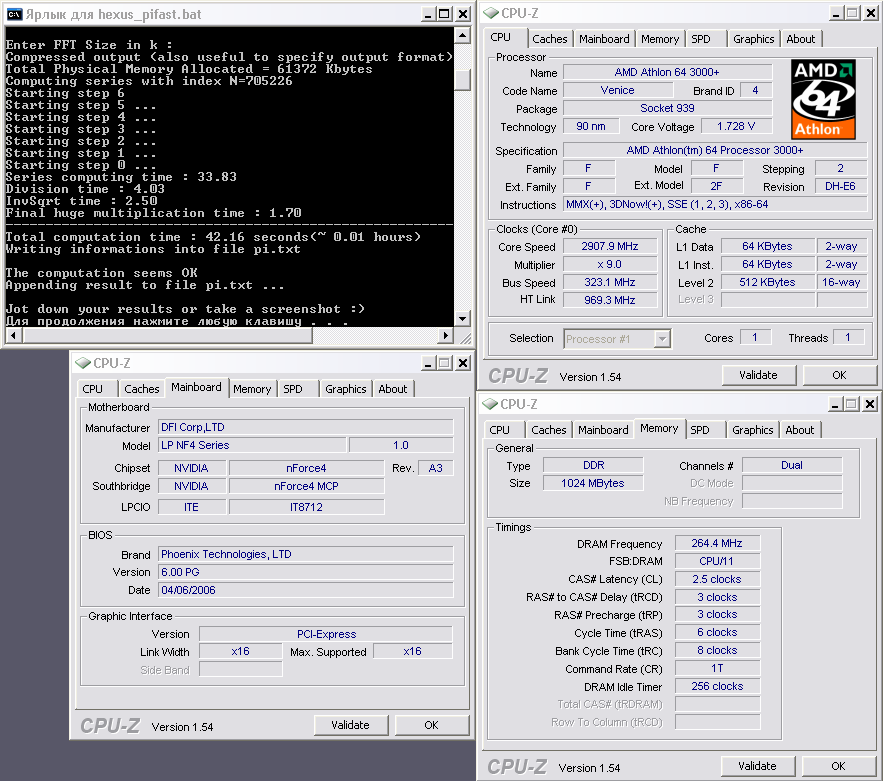The image size is (883, 781).
Task: Click the Model field LP NF4 Series
Action: [x=252, y=445]
